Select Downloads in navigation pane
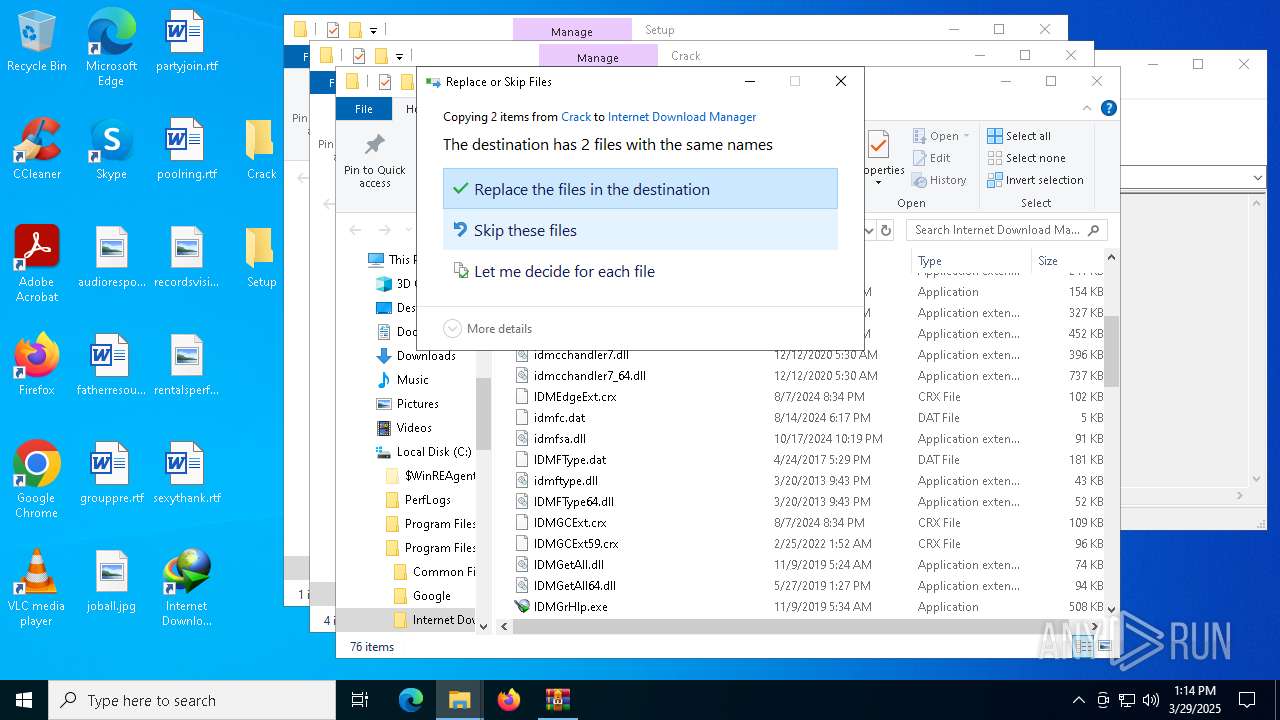 425,356
